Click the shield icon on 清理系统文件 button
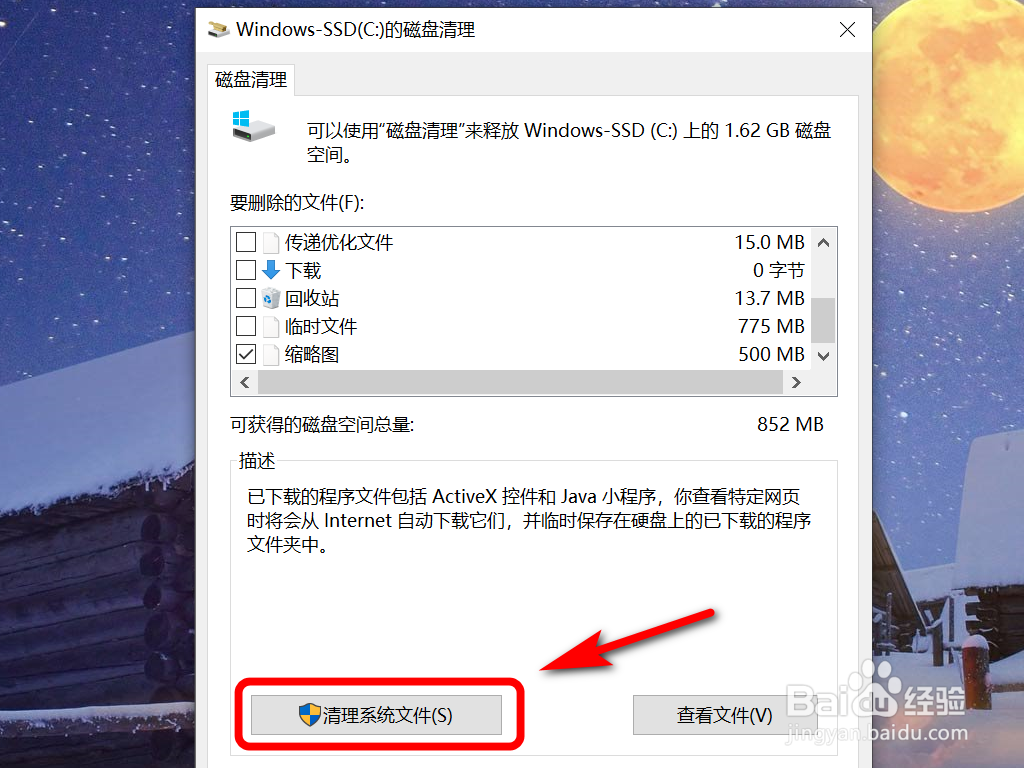 tap(310, 715)
